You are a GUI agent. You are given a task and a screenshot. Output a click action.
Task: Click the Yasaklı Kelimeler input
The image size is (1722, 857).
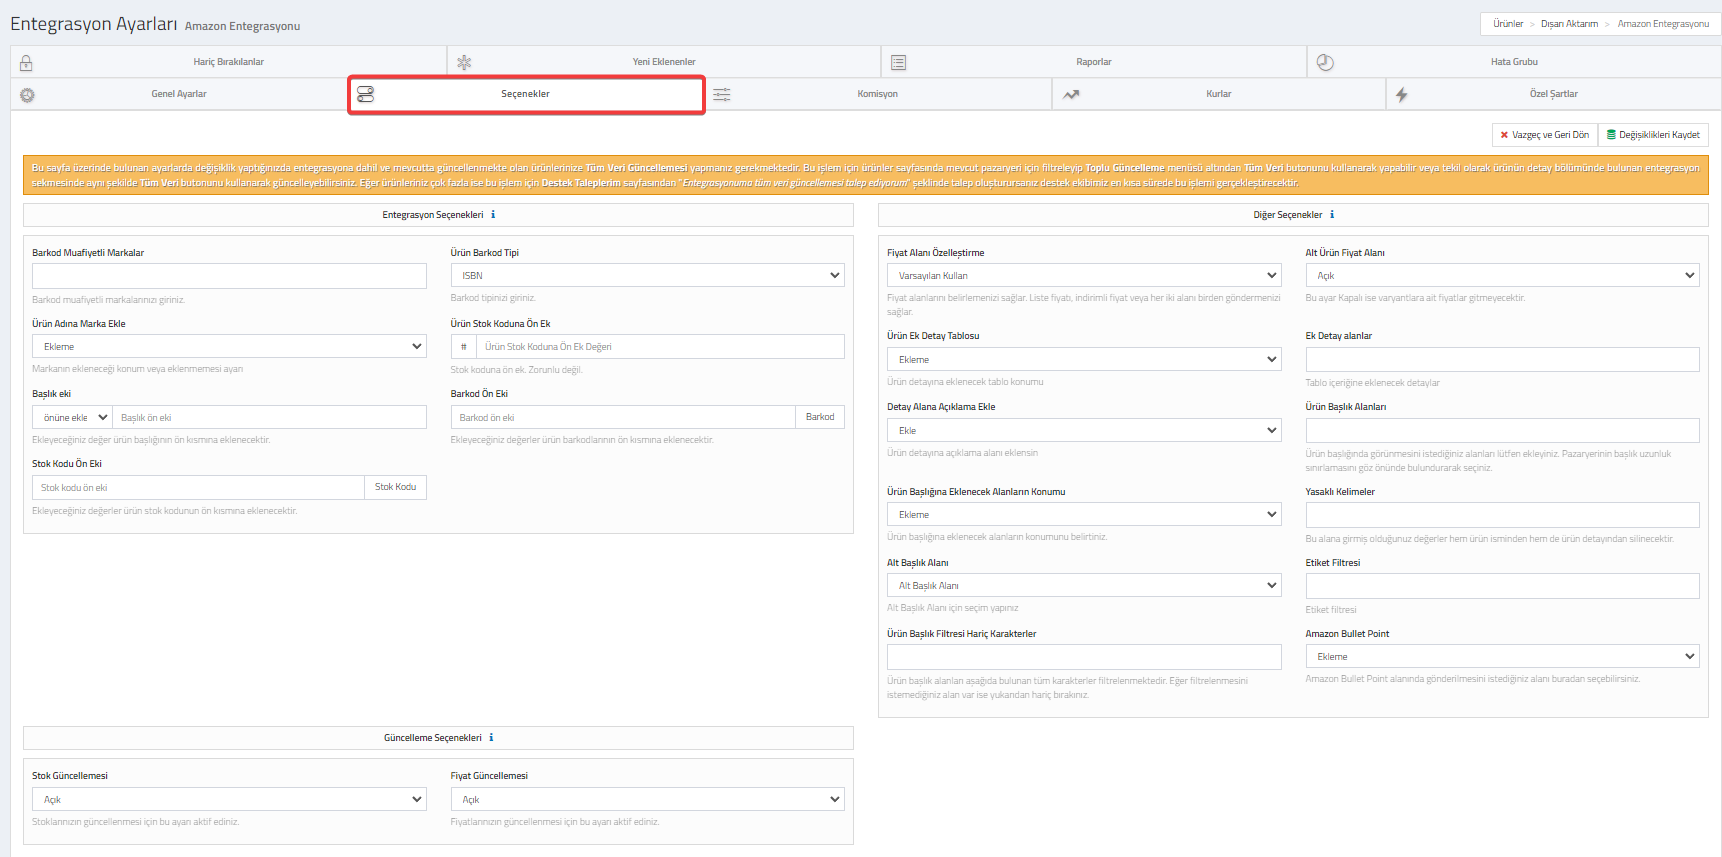(x=1502, y=515)
